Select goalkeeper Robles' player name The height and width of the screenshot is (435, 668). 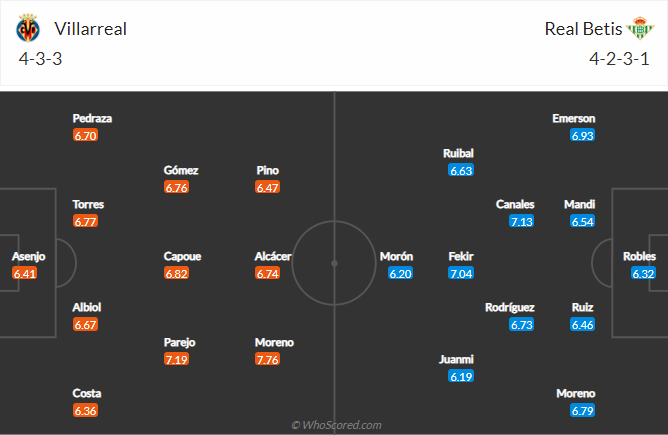(x=640, y=256)
